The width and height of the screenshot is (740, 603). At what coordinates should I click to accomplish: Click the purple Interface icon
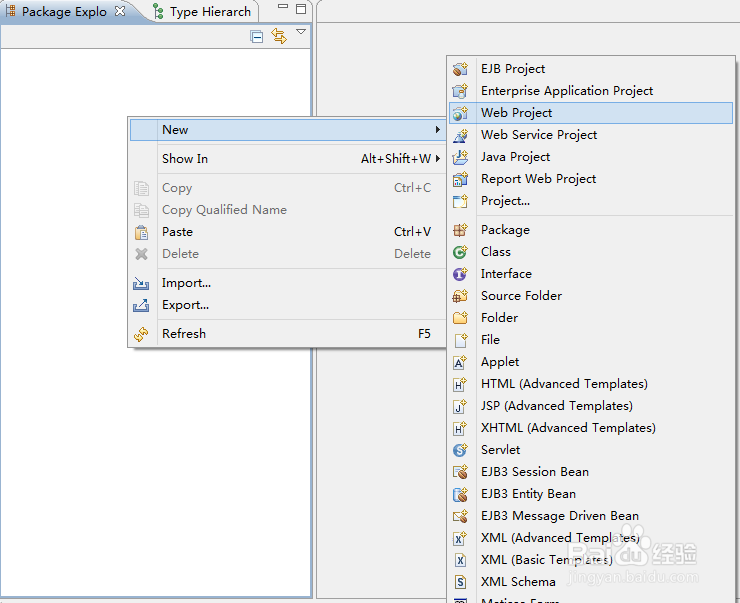460,274
